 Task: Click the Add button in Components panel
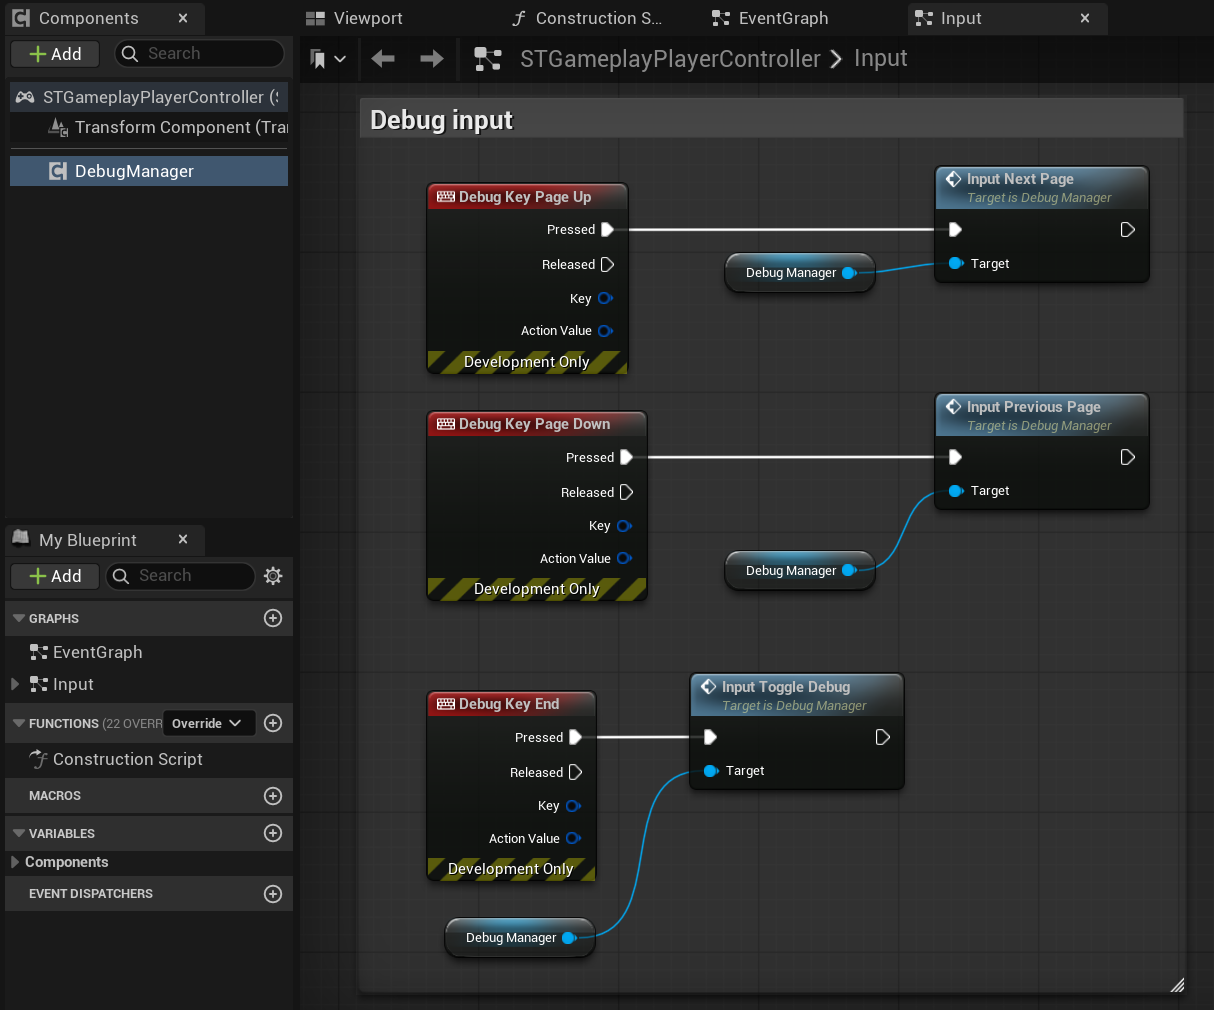(55, 54)
